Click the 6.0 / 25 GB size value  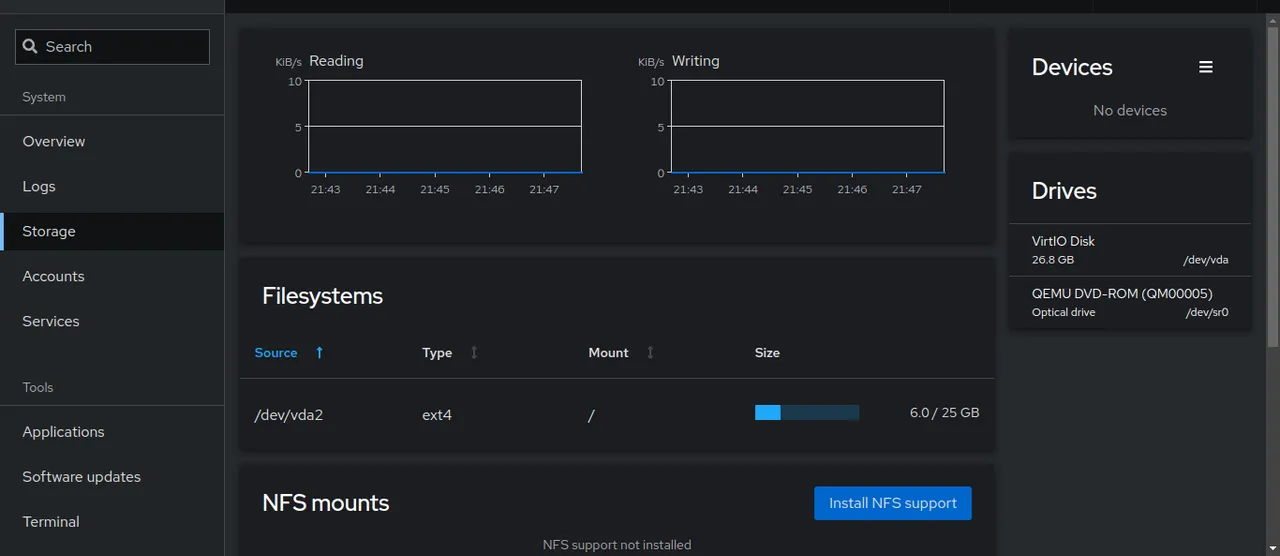click(x=944, y=413)
